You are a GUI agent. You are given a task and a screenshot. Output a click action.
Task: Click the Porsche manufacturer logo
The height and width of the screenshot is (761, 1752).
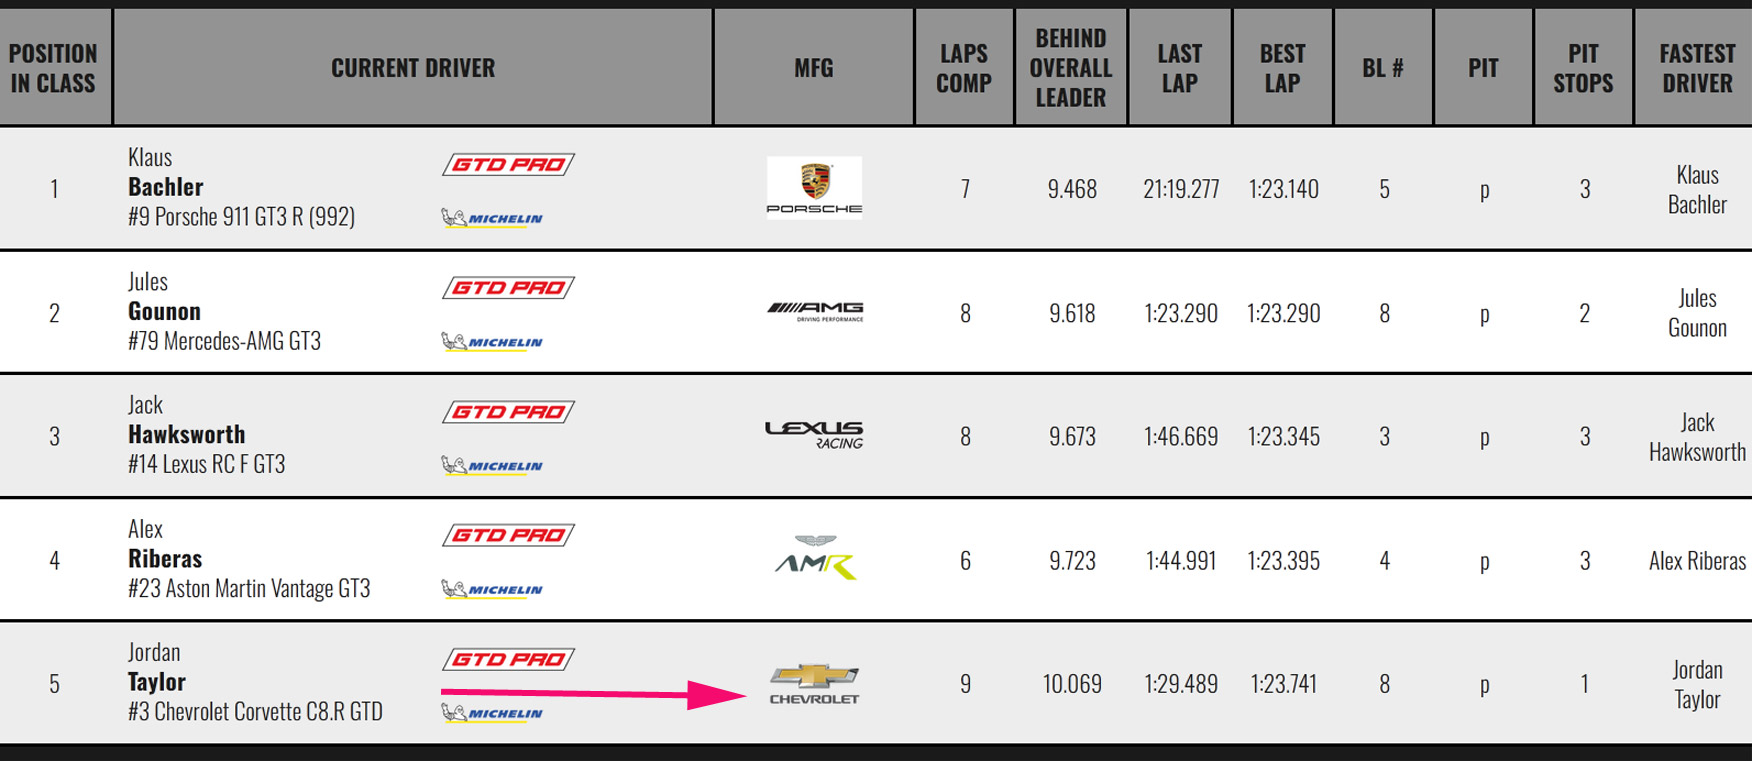tap(814, 187)
